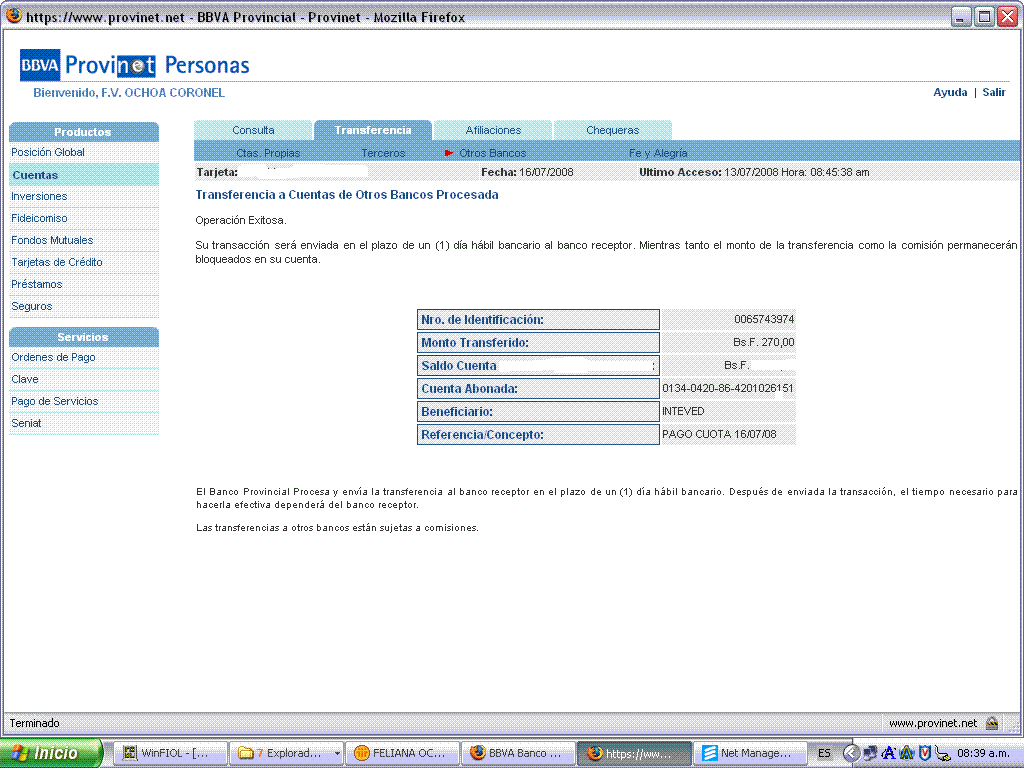1024x768 pixels.
Task: Open the McAfee VirusScan shield tray icon
Action: 924,753
